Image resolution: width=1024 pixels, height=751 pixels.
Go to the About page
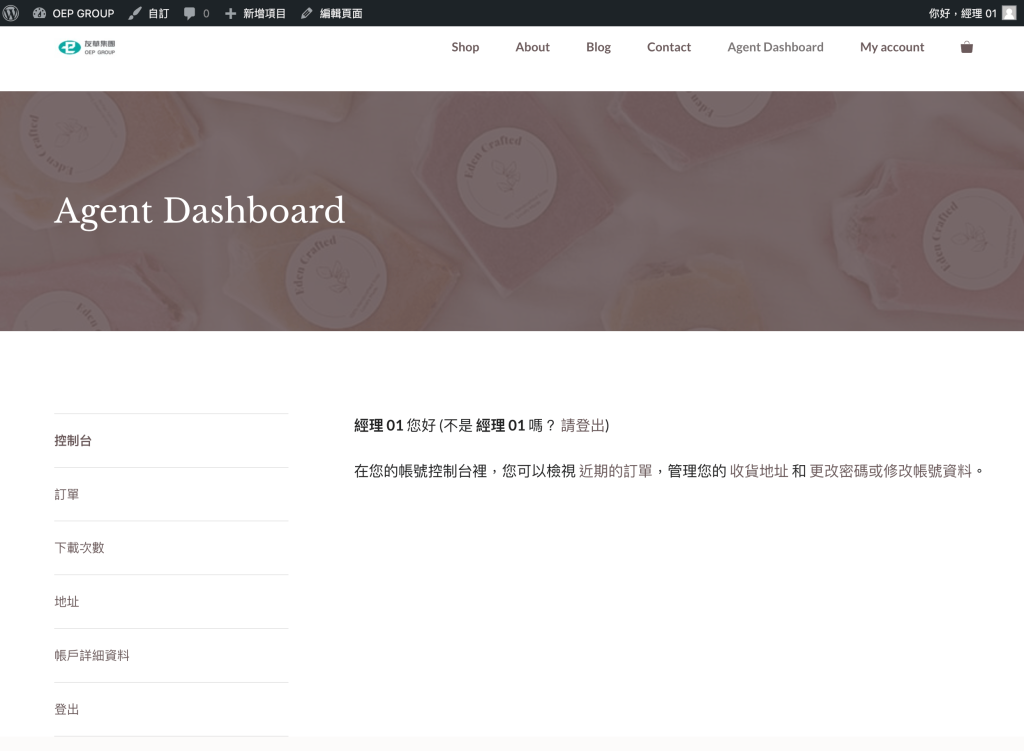(x=532, y=47)
